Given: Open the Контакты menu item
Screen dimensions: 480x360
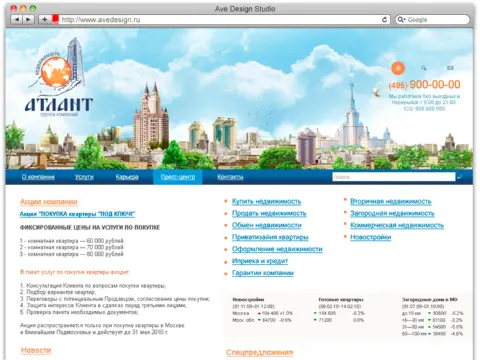Looking at the screenshot, I should [230, 177].
